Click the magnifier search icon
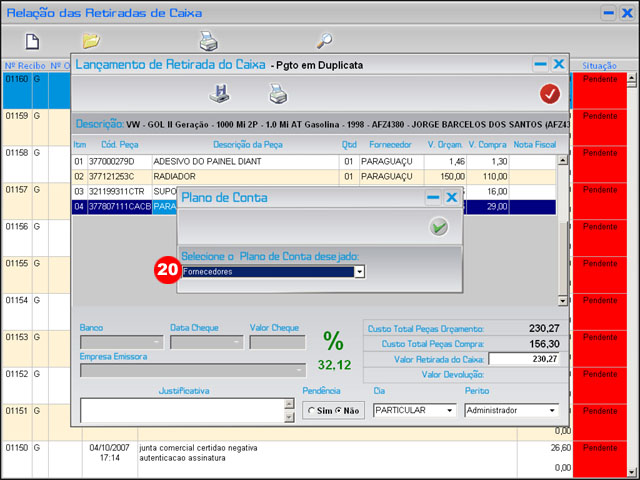 [x=324, y=41]
